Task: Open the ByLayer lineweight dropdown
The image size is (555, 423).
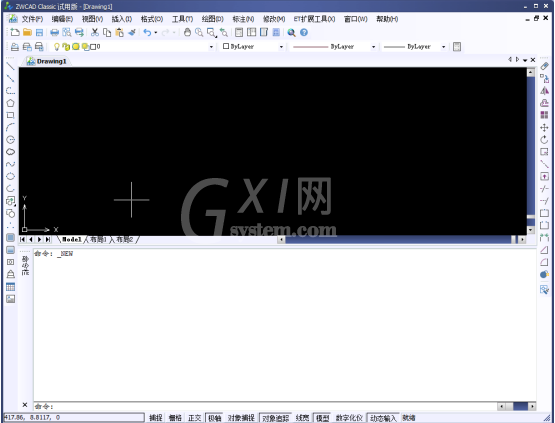Action: (443, 47)
